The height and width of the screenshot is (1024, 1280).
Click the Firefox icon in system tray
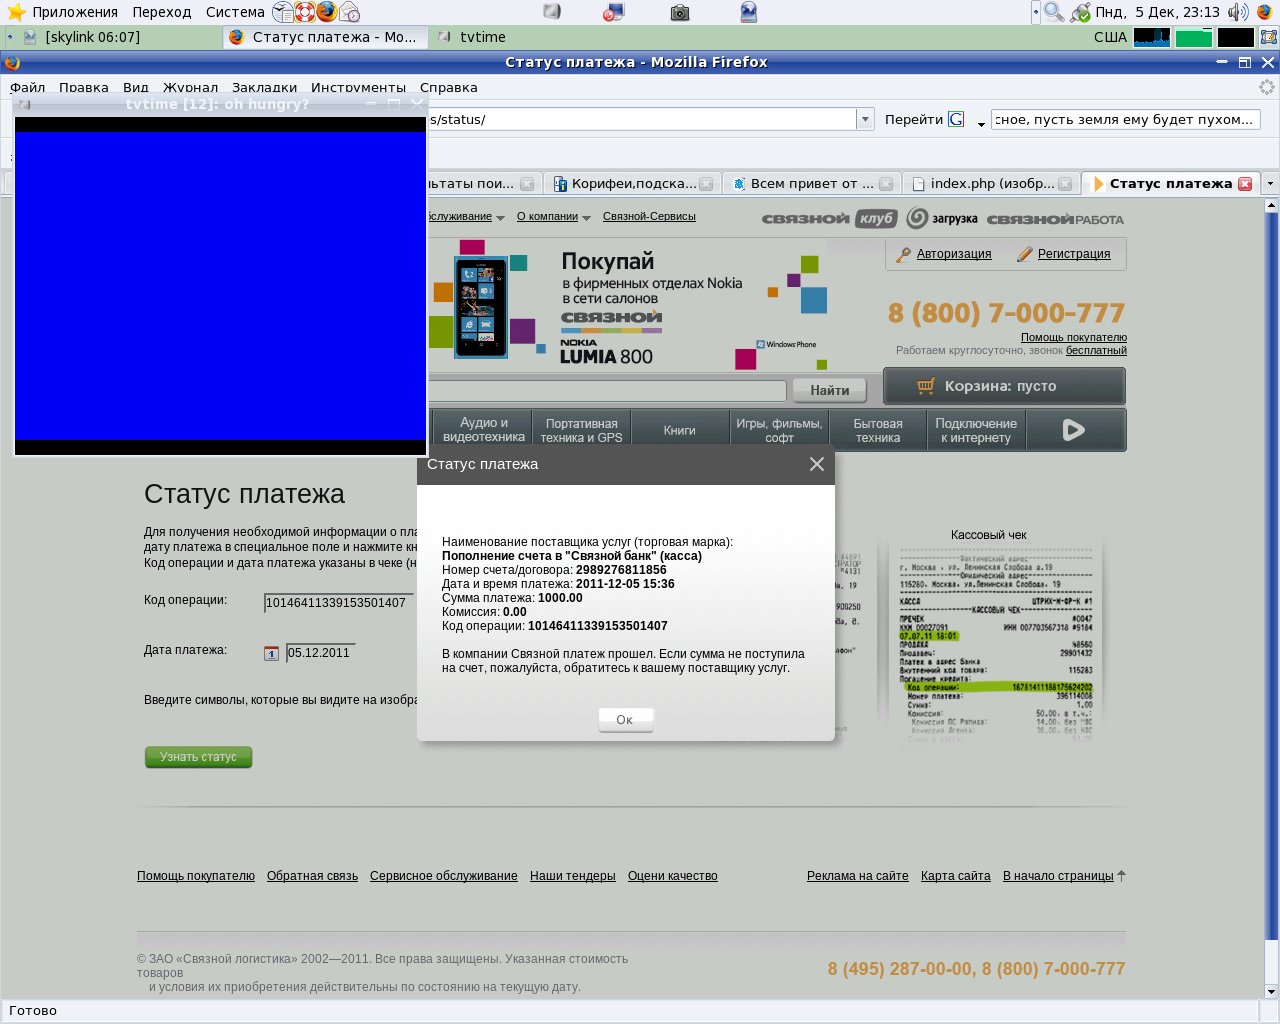click(1265, 12)
